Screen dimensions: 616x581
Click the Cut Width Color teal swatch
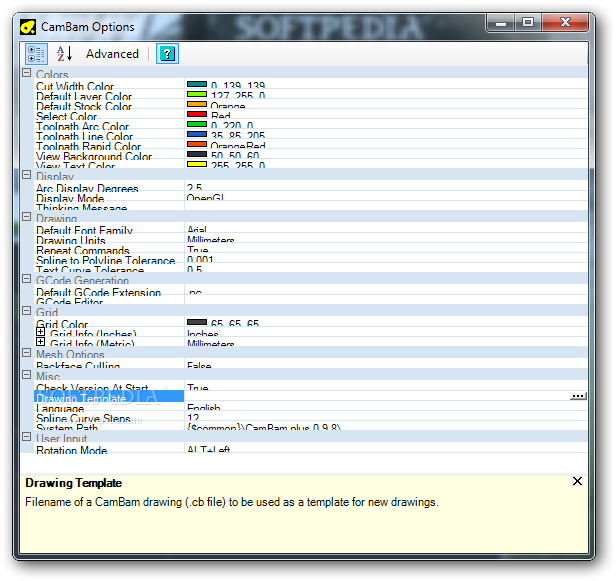point(197,84)
